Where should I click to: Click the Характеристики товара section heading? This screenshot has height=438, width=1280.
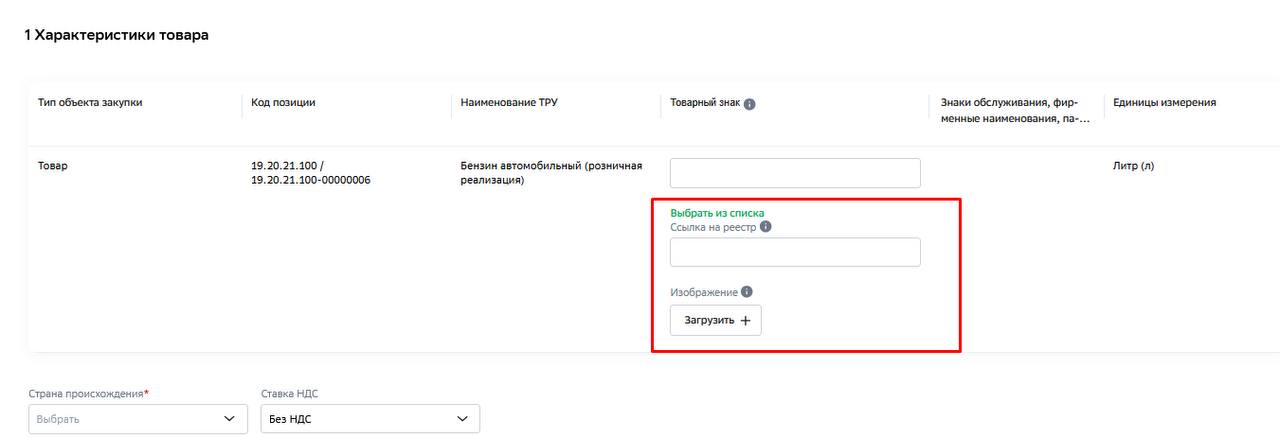116,35
